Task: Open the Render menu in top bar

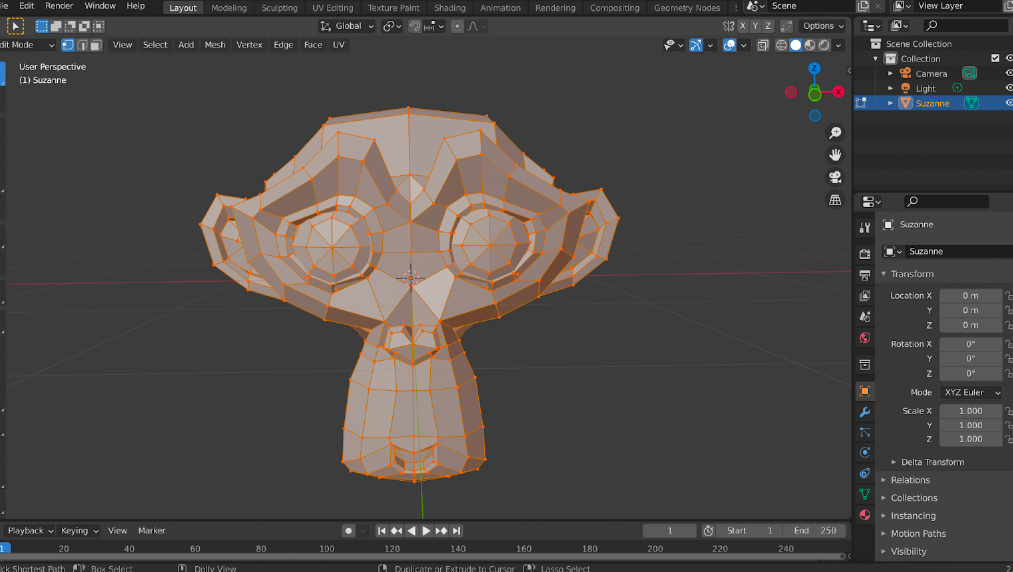Action: point(59,6)
